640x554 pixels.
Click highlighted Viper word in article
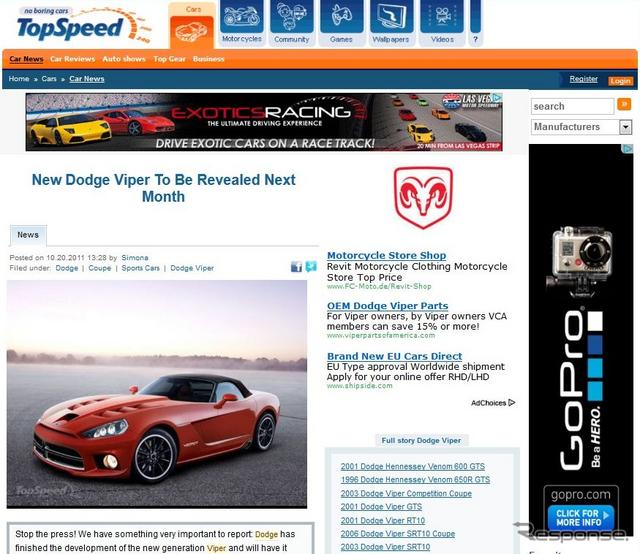click(x=216, y=548)
